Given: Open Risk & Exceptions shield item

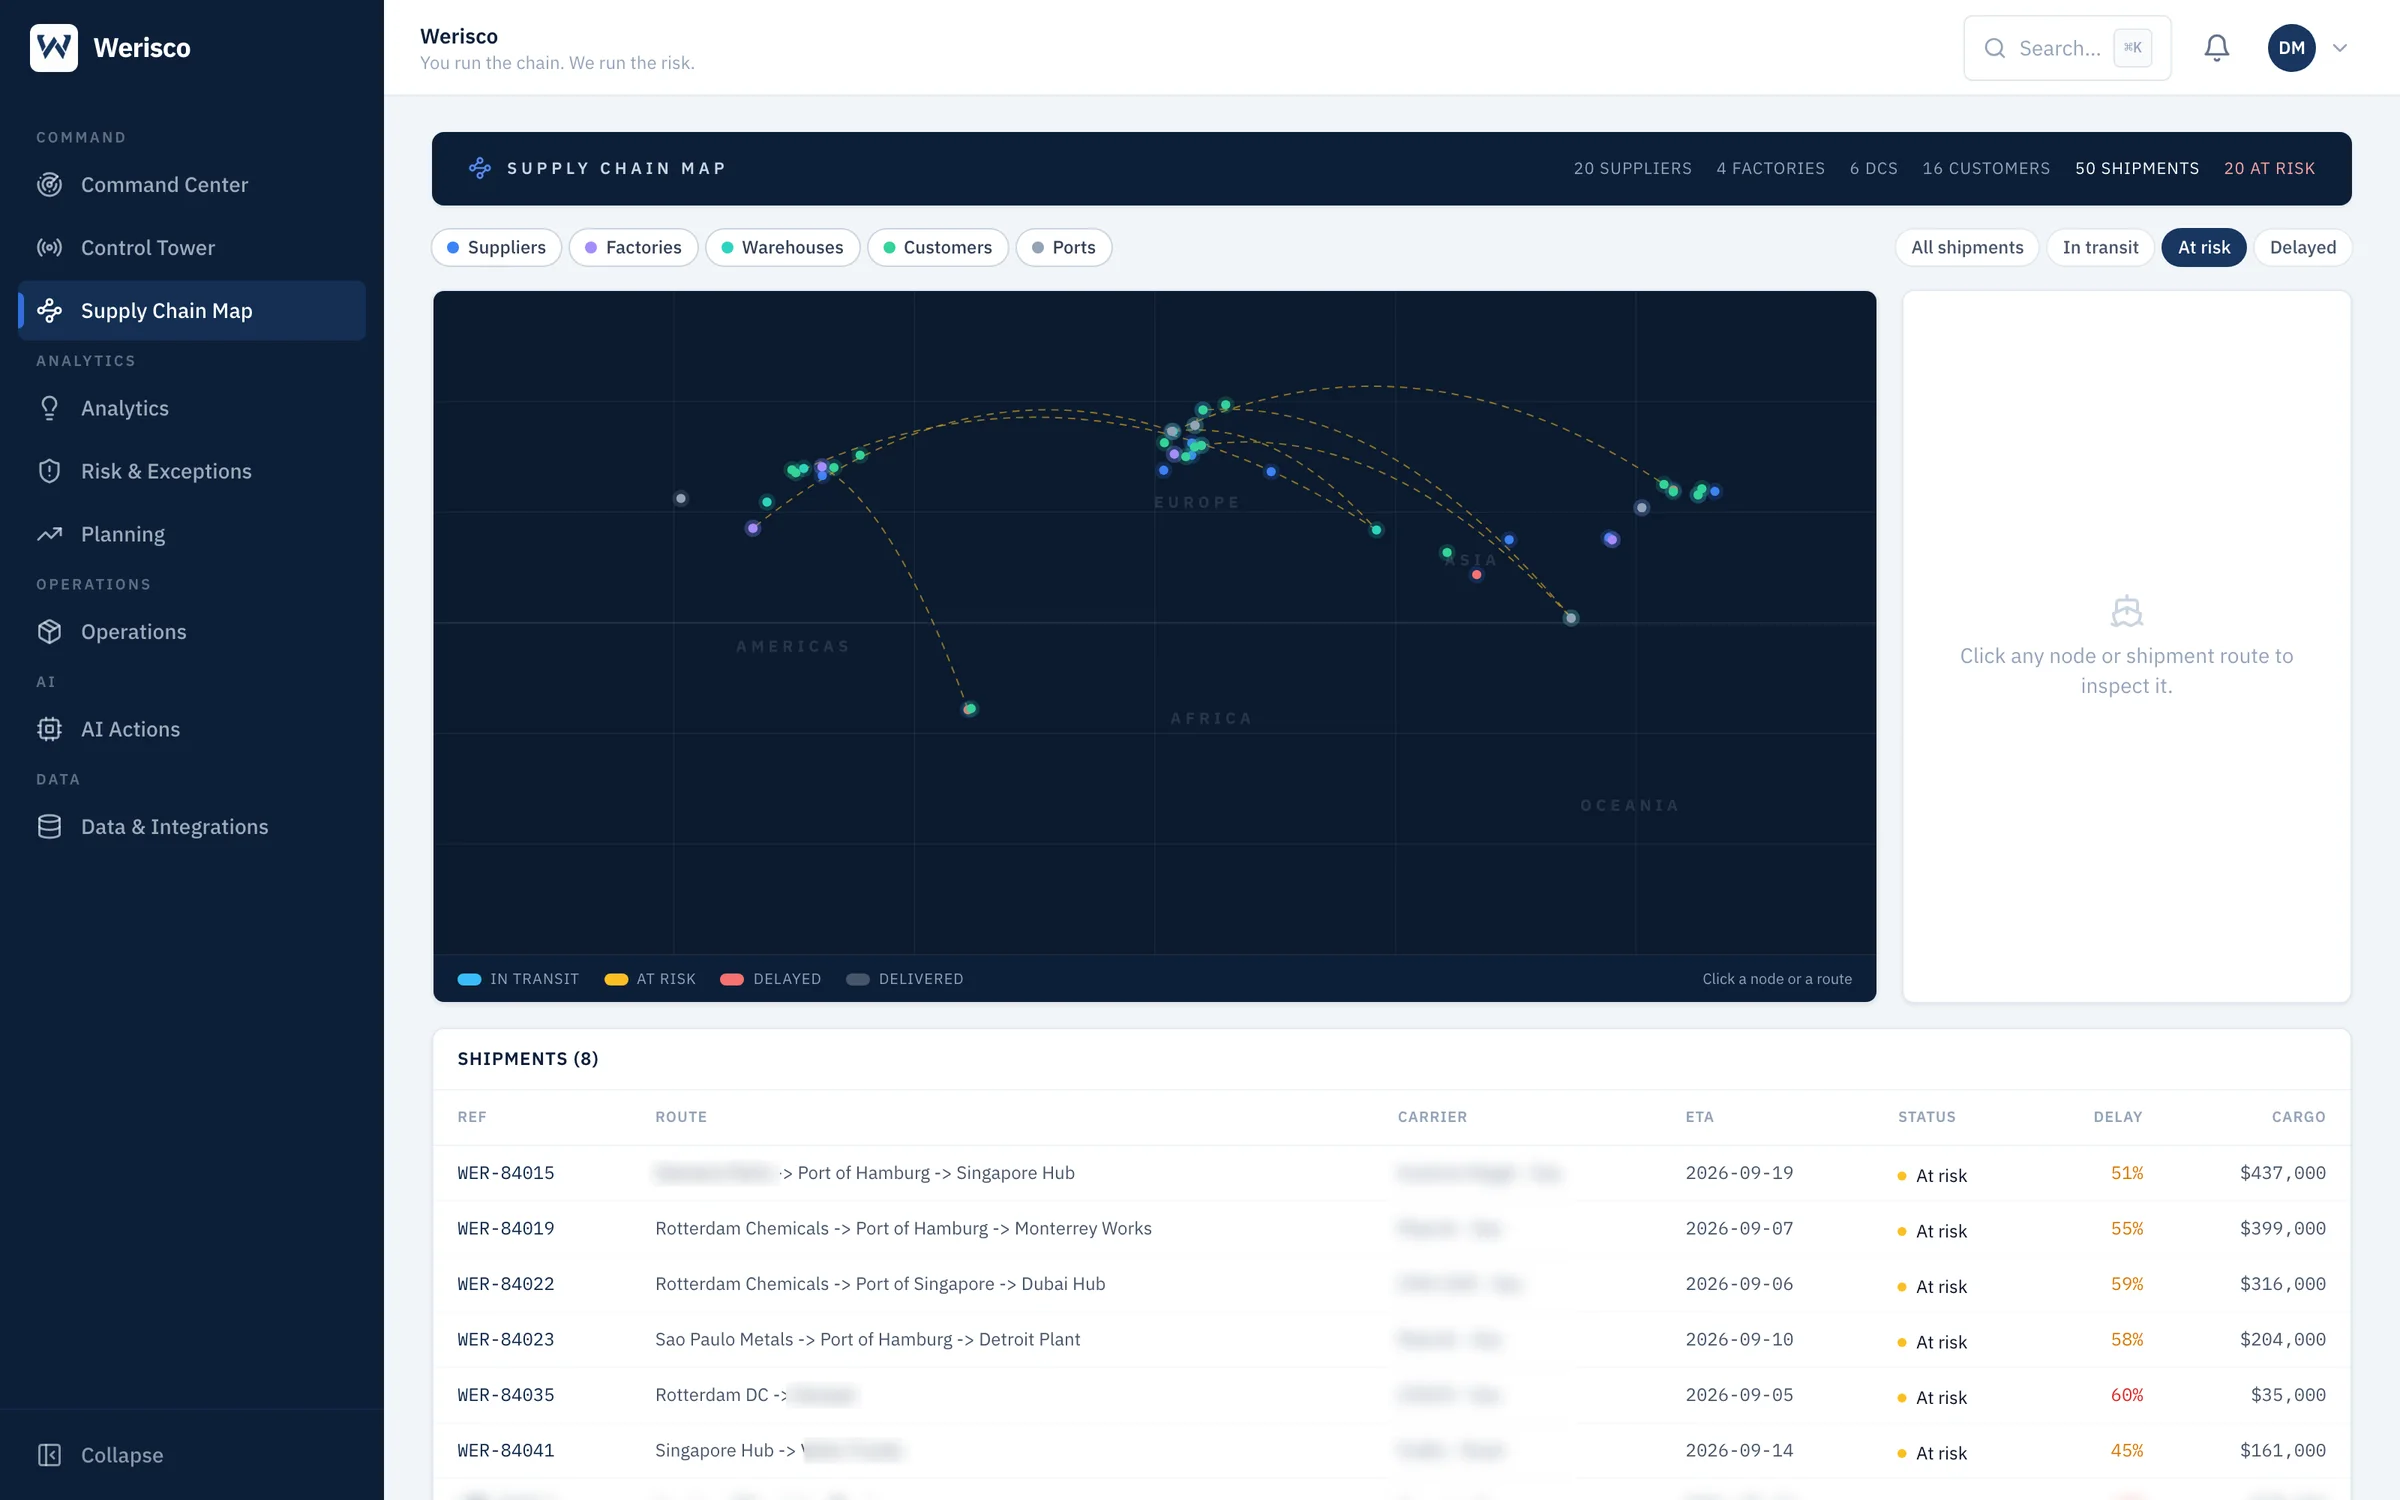Looking at the screenshot, I should click(x=192, y=471).
